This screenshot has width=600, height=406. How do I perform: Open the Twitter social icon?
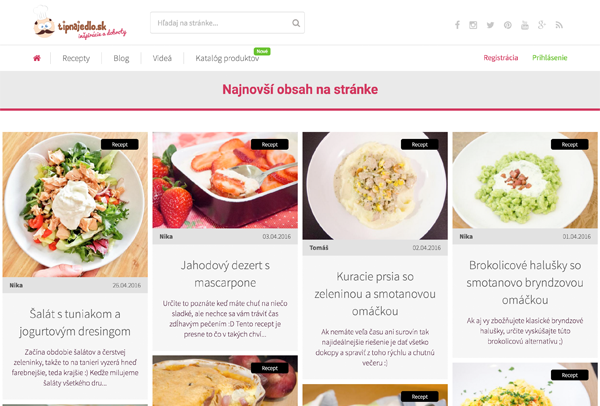[490, 25]
